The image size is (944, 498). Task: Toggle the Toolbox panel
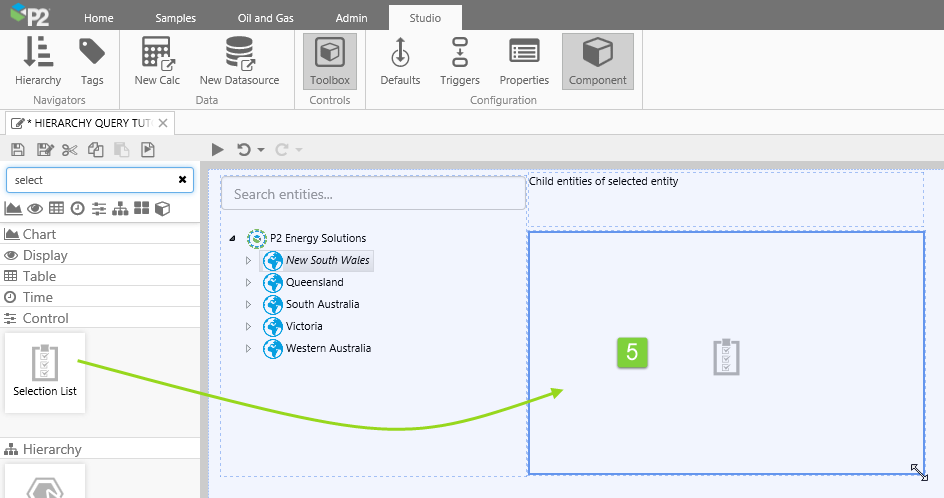pyautogui.click(x=330, y=62)
